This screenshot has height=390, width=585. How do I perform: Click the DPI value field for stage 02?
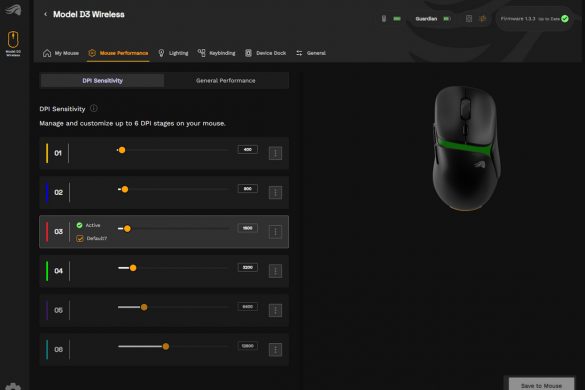click(247, 189)
